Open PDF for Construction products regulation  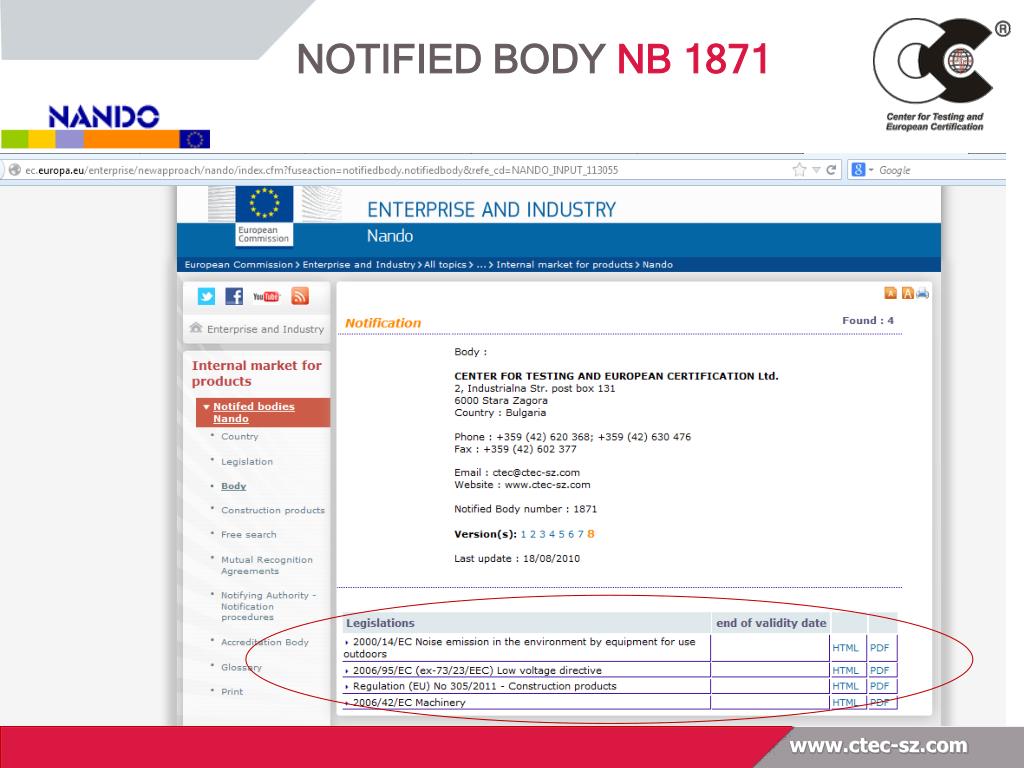pyautogui.click(x=879, y=686)
